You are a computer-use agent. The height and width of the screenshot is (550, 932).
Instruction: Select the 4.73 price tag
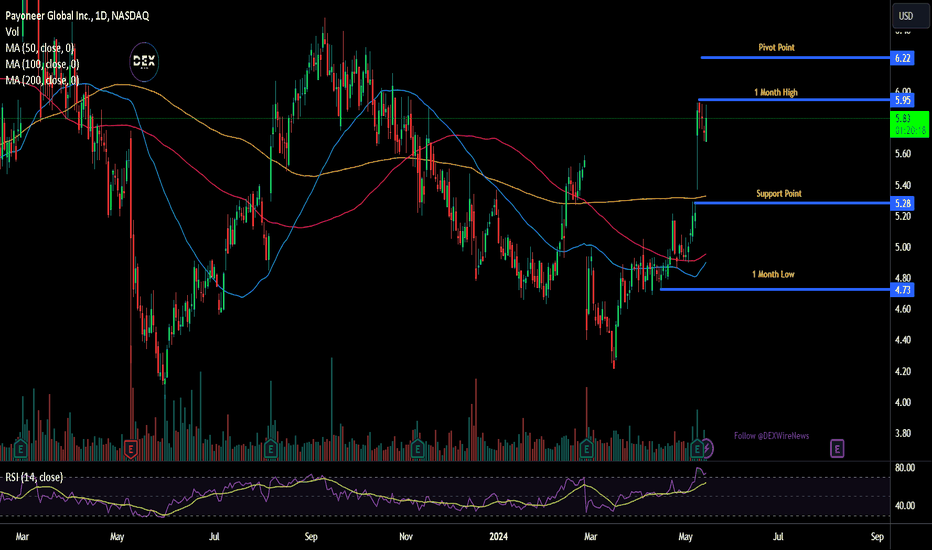pos(902,290)
